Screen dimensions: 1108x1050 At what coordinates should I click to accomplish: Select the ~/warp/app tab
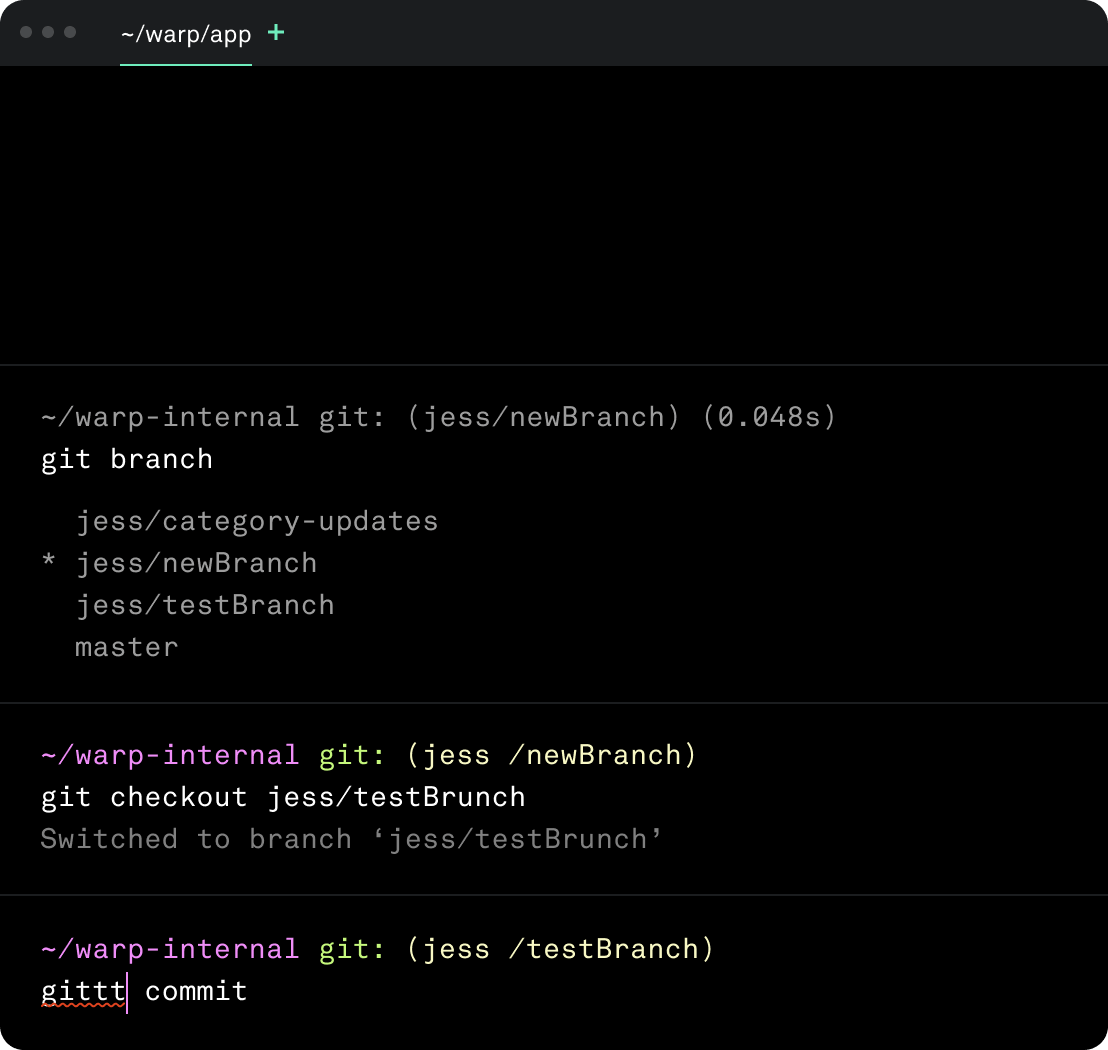186,33
